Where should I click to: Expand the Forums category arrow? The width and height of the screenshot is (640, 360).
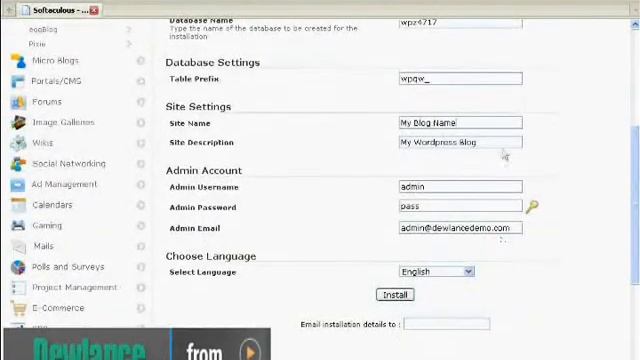point(141,102)
